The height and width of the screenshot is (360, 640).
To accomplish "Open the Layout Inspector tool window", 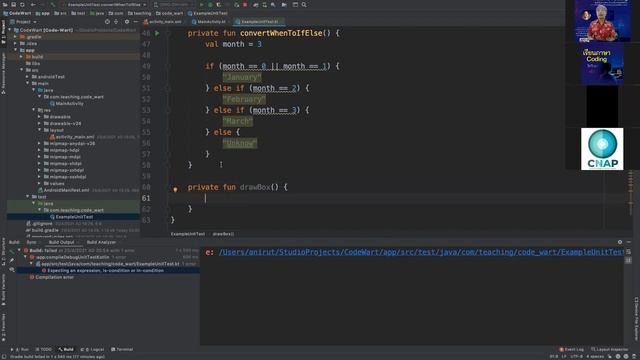I will [x=609, y=349].
